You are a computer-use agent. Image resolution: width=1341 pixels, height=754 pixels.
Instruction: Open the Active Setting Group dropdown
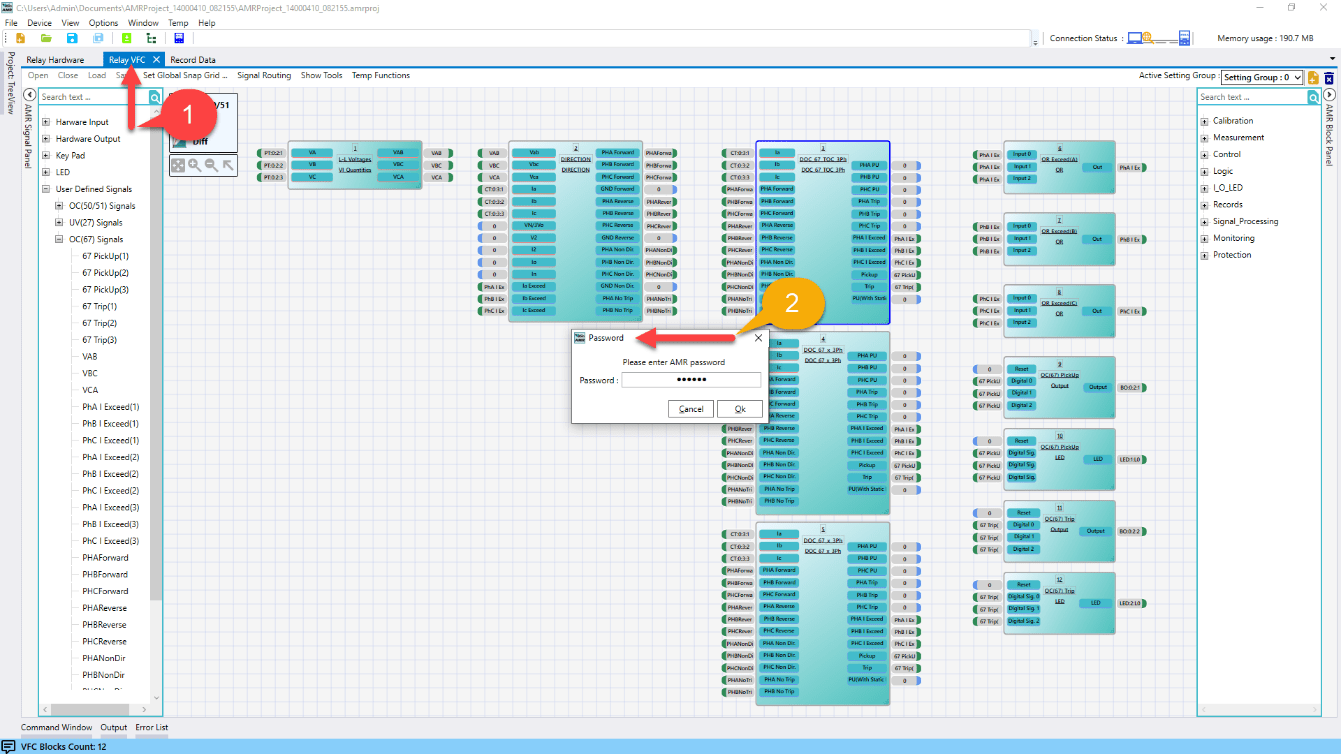(x=1262, y=77)
